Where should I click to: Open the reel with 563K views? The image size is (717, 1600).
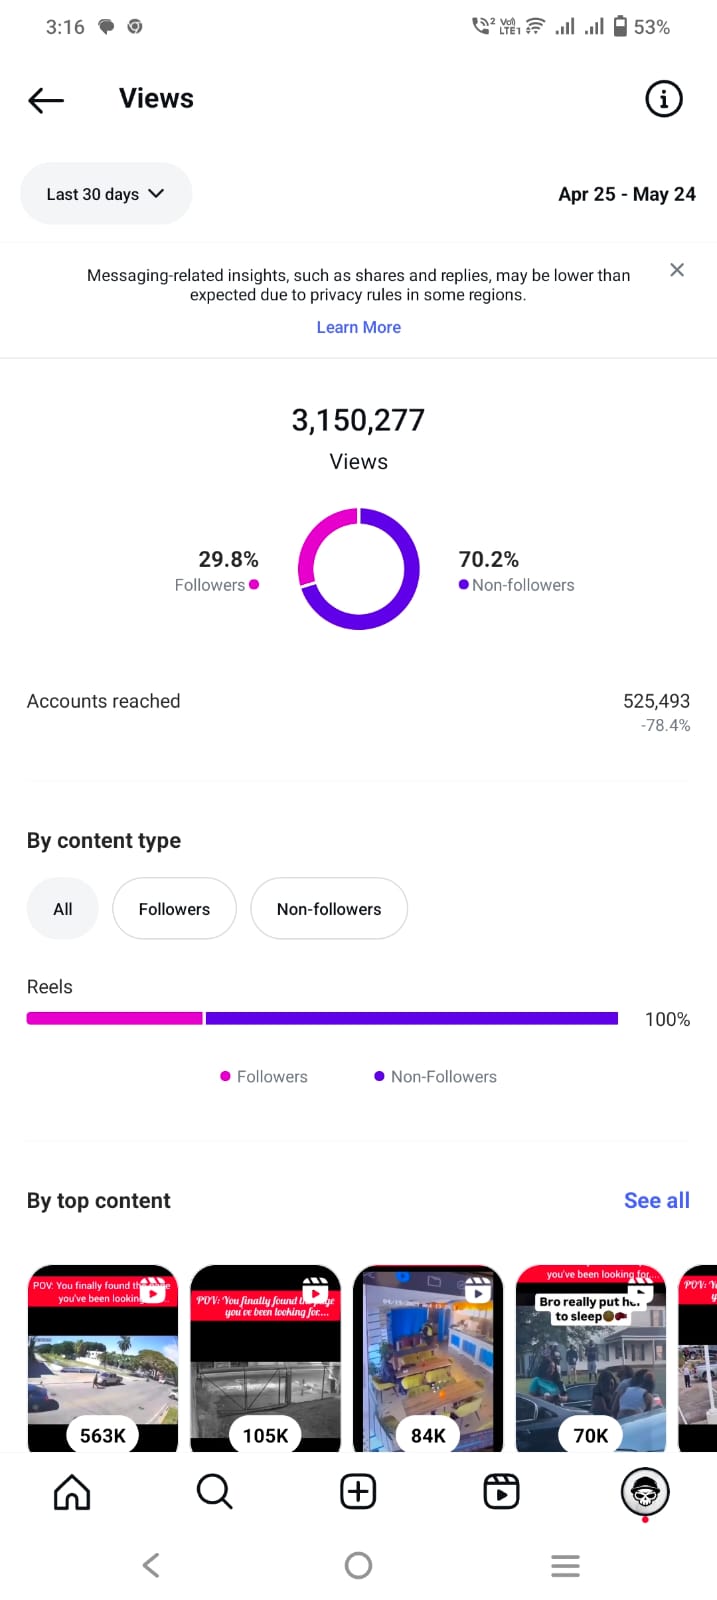[103, 1358]
